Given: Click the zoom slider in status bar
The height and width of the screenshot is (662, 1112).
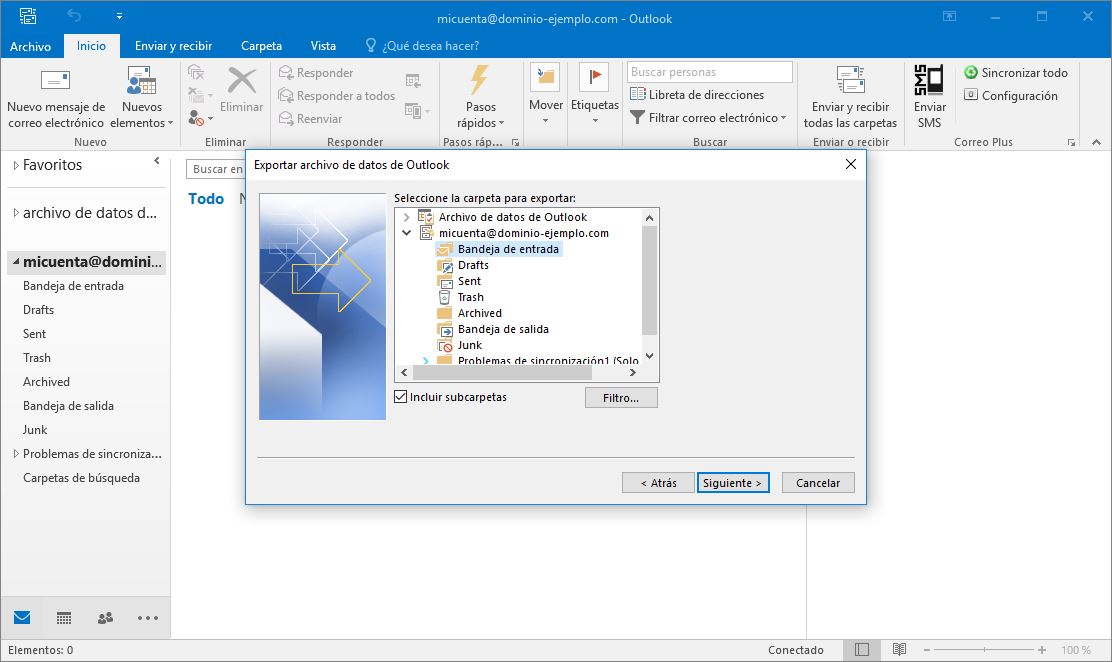Looking at the screenshot, I should click(984, 649).
